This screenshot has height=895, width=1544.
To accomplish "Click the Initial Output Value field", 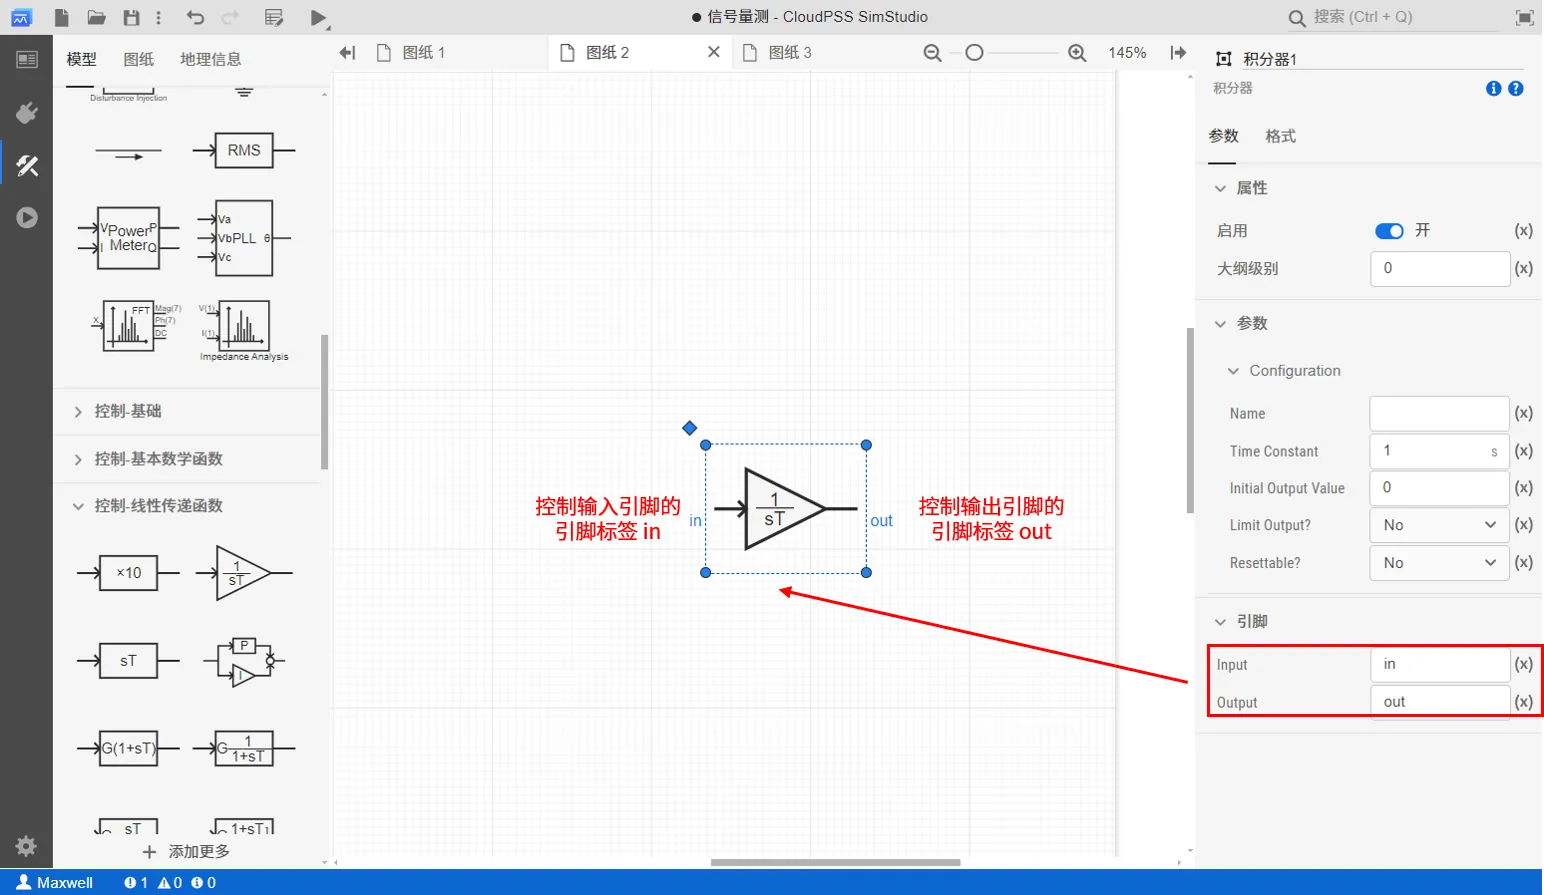I will point(1439,488).
